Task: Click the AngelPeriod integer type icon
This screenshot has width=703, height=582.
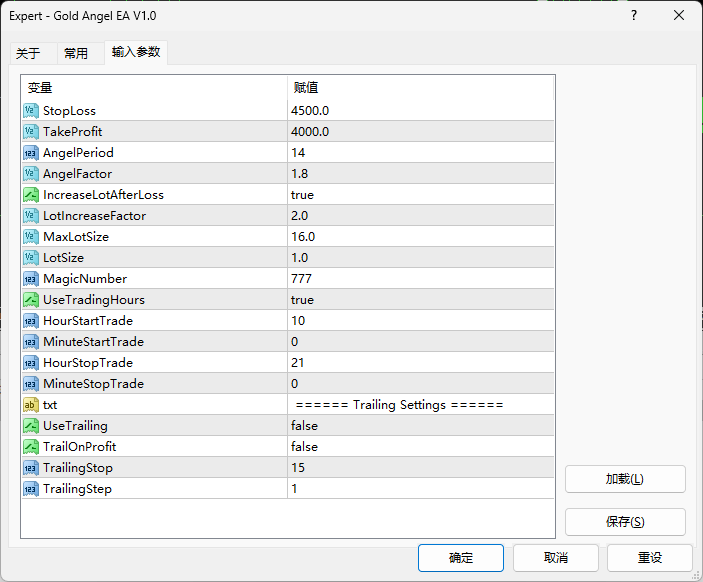Action: tap(30, 153)
